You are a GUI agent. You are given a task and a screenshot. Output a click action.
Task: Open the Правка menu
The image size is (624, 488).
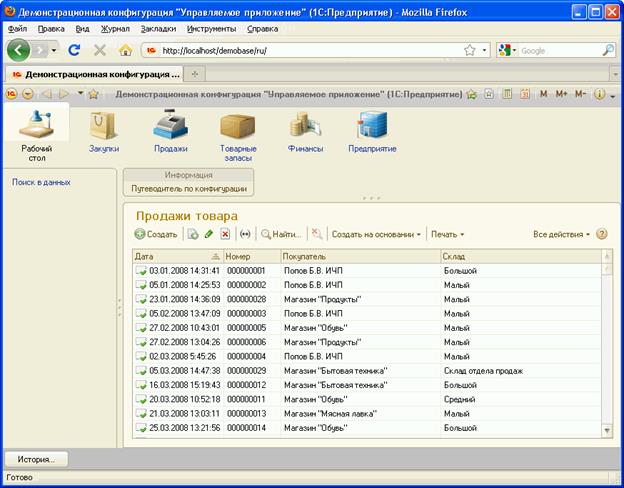pos(51,29)
